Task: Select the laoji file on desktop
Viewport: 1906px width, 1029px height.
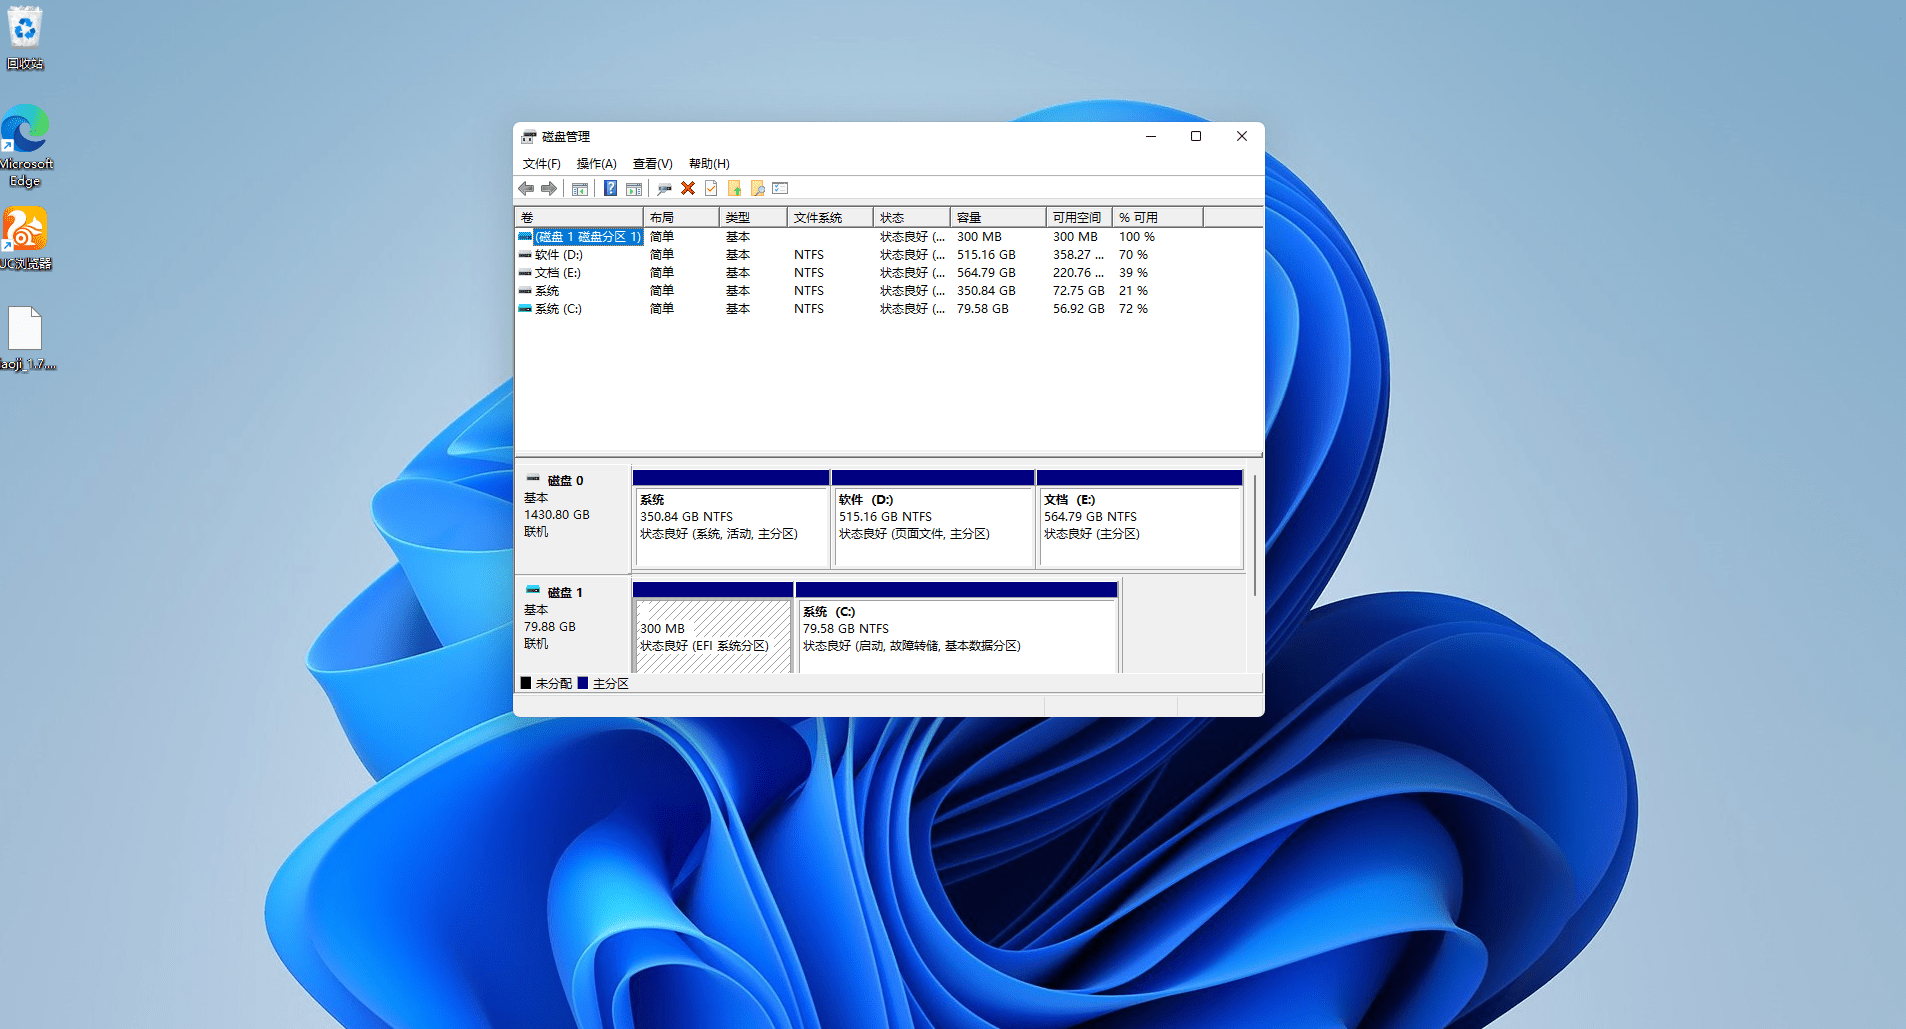Action: 26,339
